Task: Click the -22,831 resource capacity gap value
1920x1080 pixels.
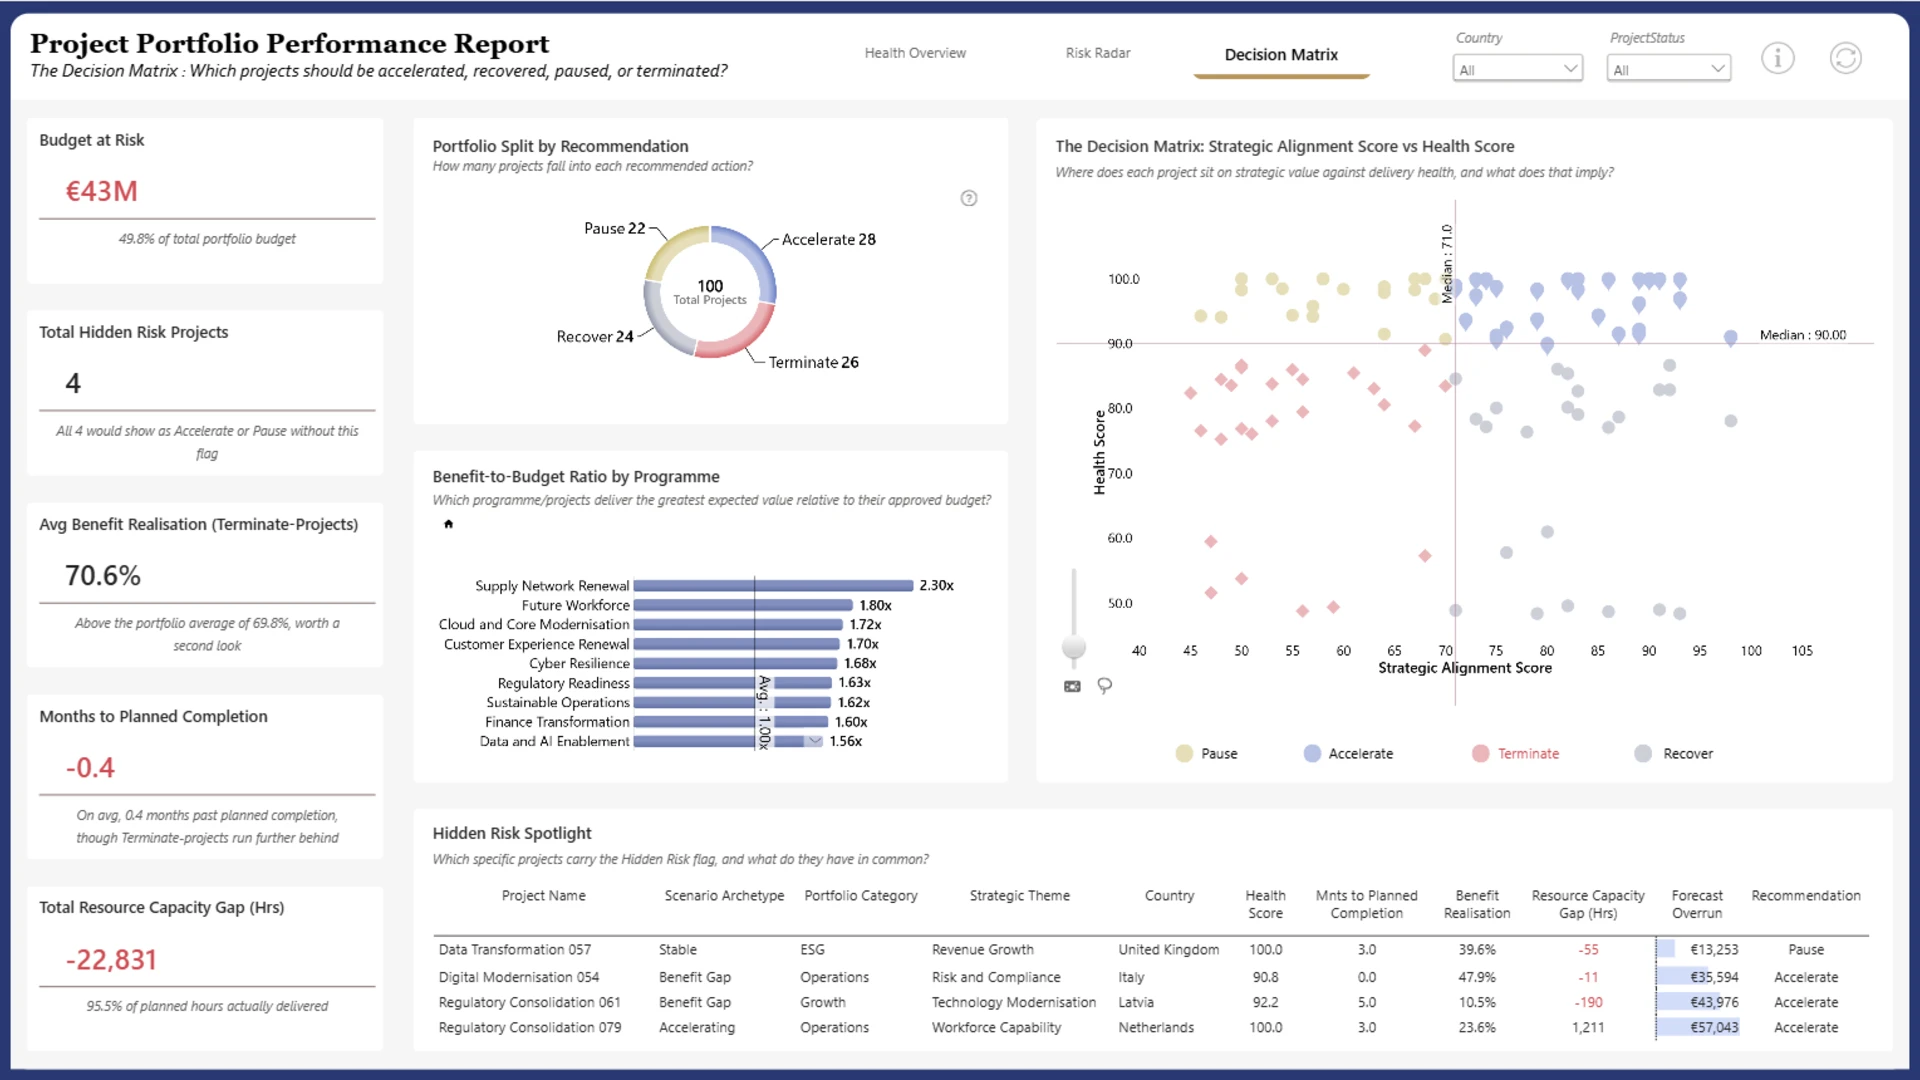Action: tap(111, 960)
